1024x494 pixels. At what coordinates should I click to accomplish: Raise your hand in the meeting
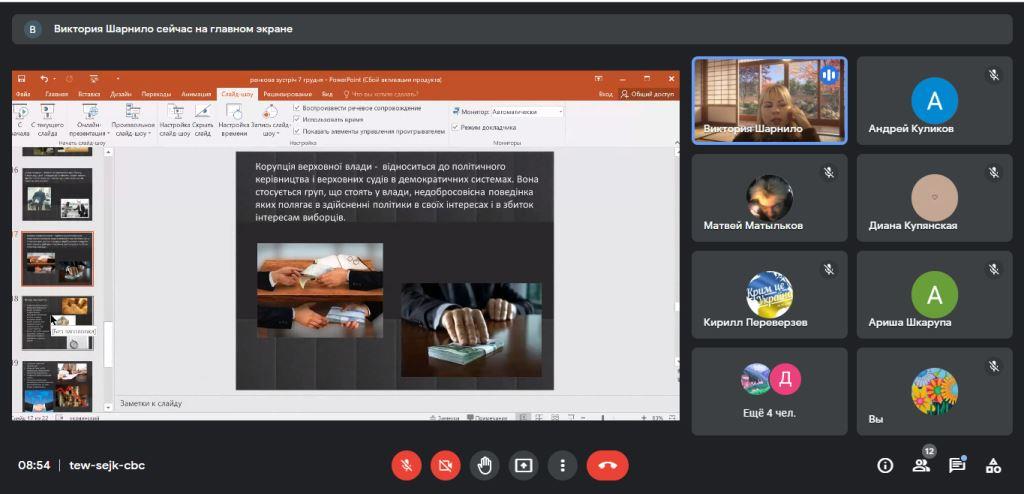484,465
